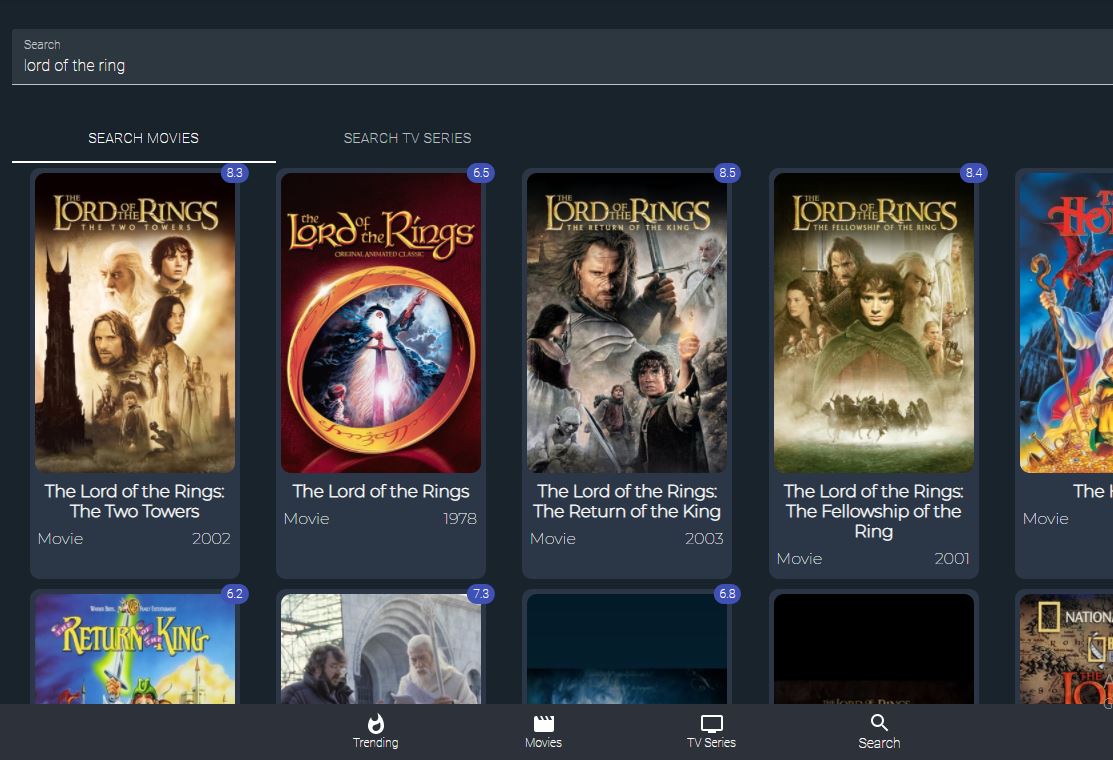Select title 'The Lord of the Rings' from 1978
The height and width of the screenshot is (760, 1113).
381,491
